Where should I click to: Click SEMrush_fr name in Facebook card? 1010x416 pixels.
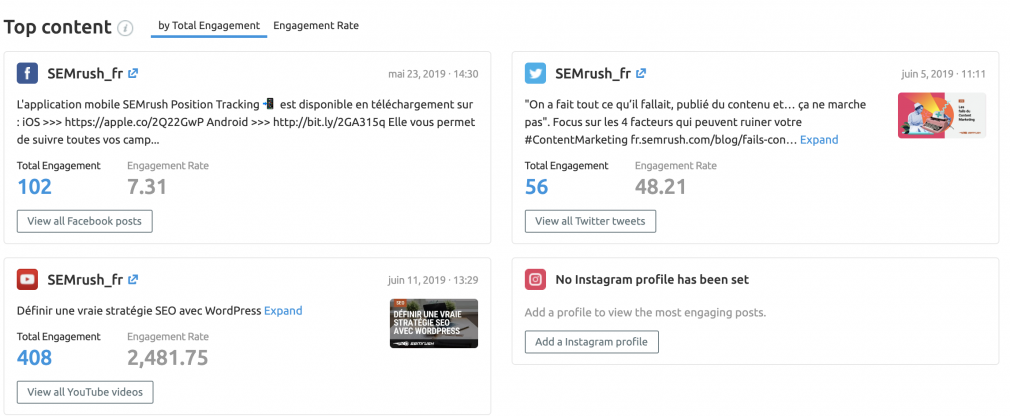click(85, 73)
